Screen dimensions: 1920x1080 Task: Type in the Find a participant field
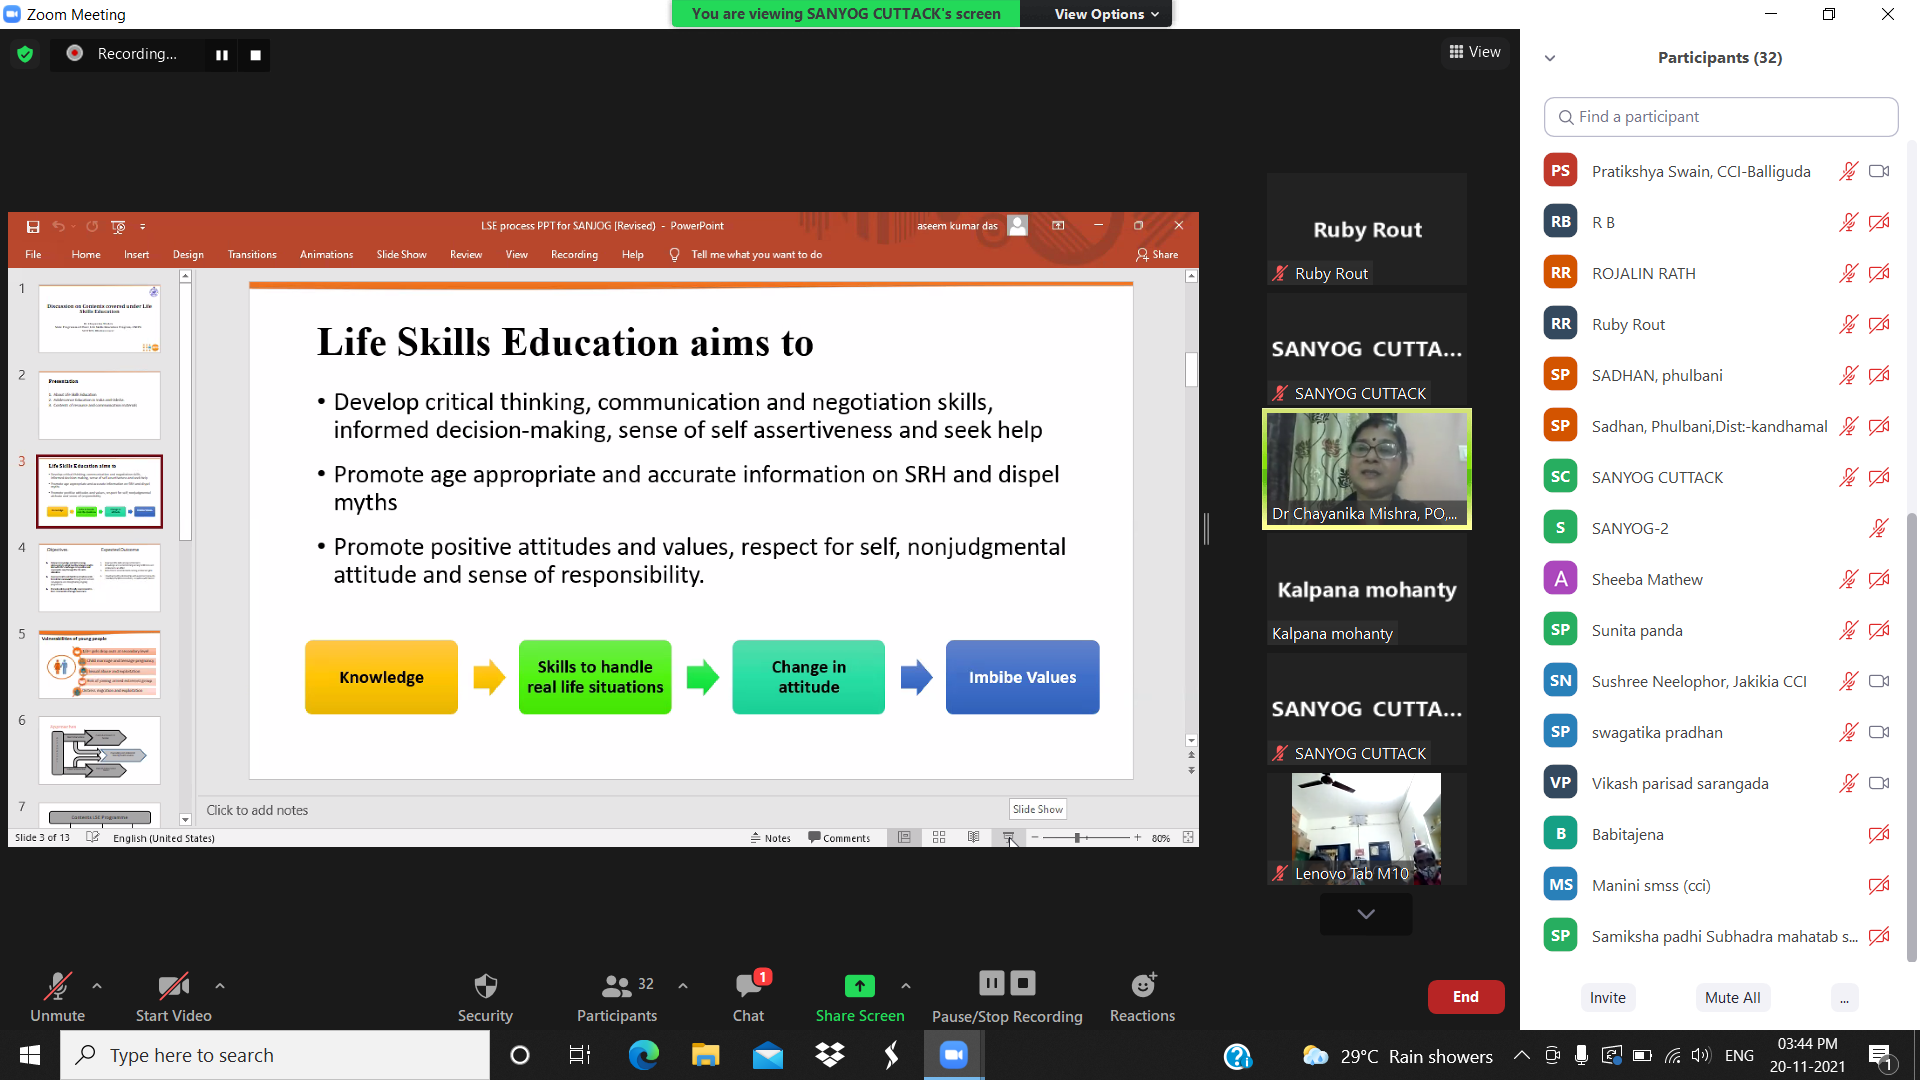click(1720, 117)
